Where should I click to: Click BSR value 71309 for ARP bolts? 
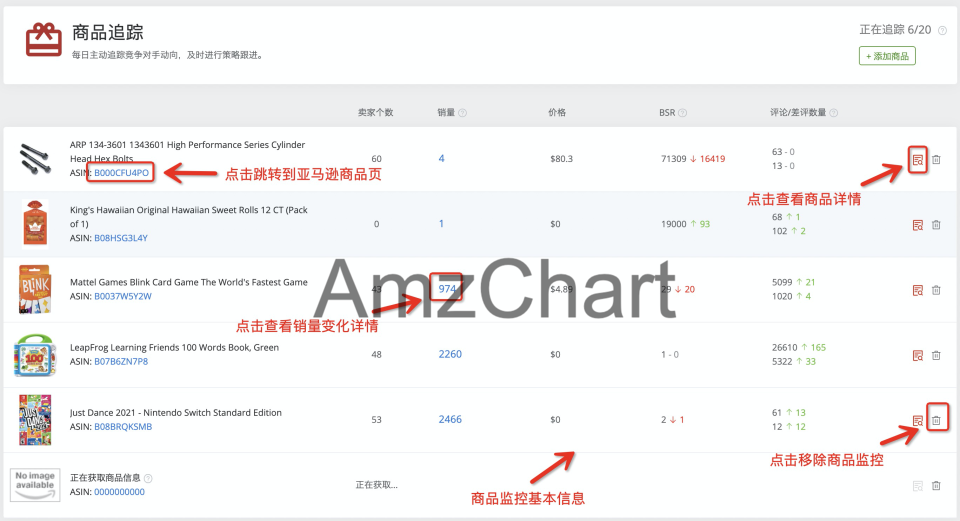click(673, 159)
